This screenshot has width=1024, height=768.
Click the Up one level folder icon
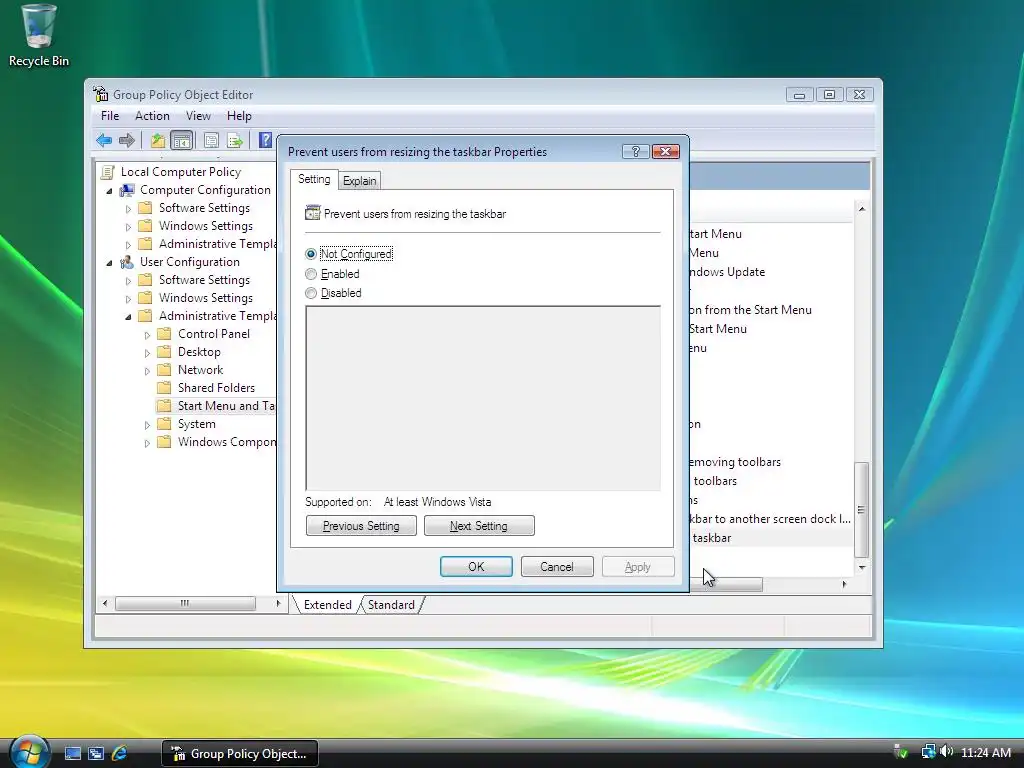coord(157,140)
